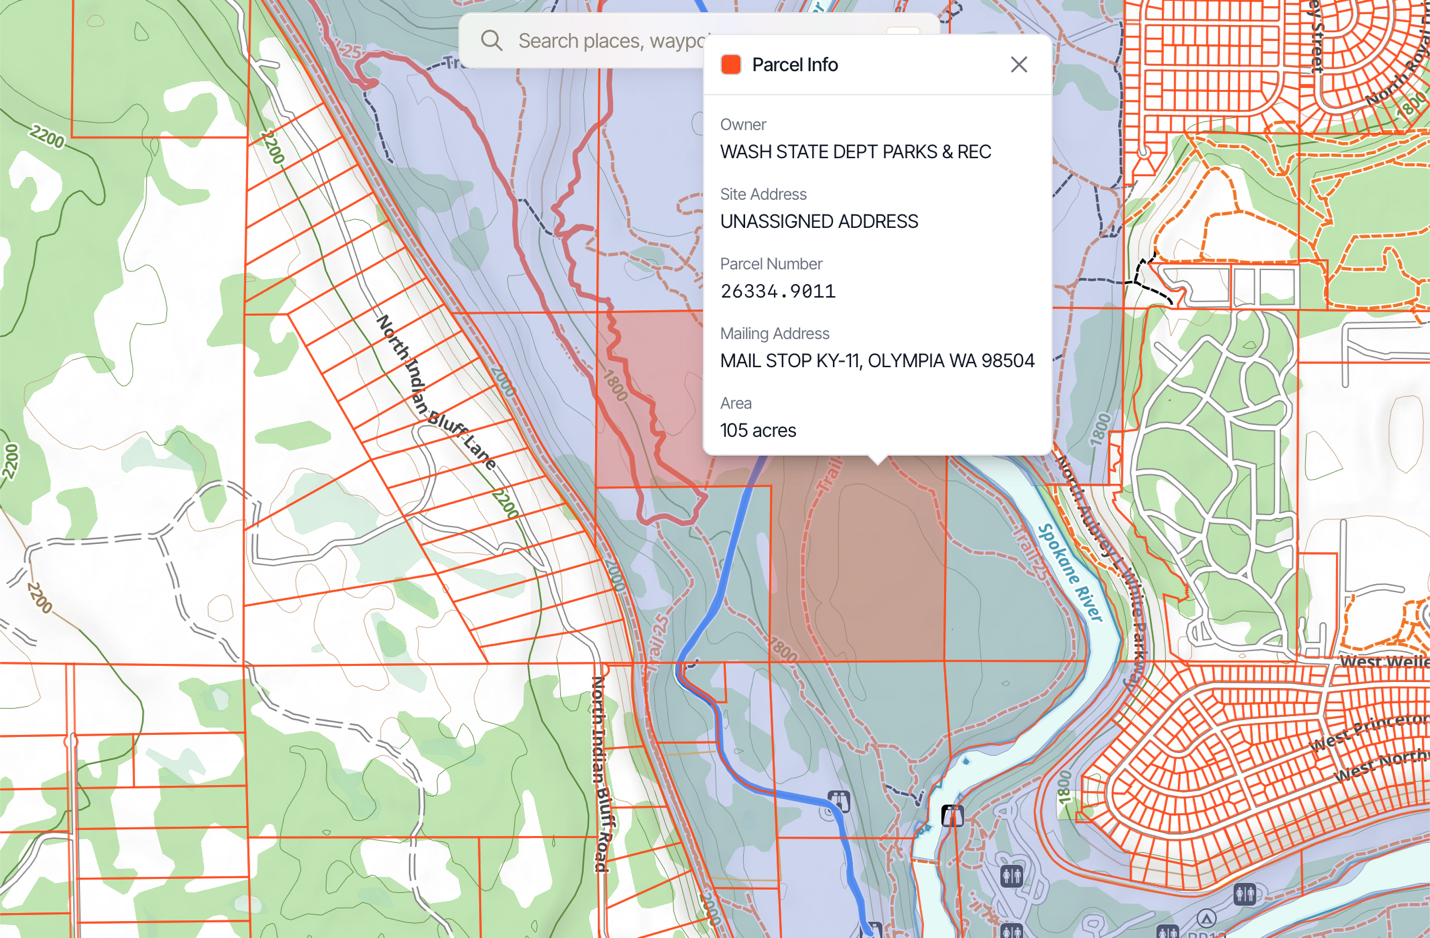
Task: Click the North Indian Bluff Road label
Action: (601, 774)
